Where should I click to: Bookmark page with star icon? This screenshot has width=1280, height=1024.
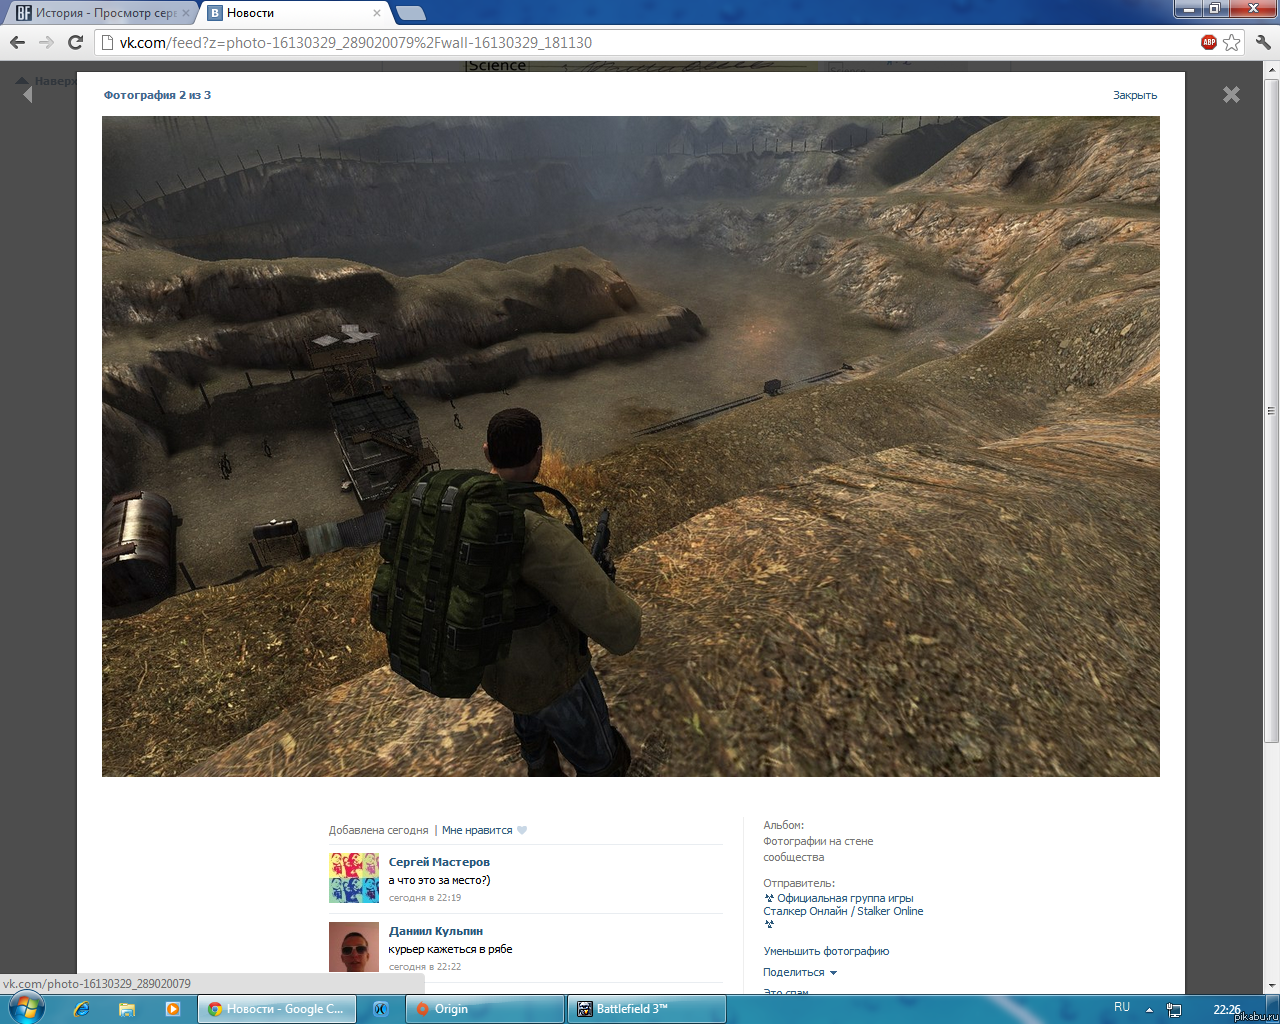coord(1232,42)
